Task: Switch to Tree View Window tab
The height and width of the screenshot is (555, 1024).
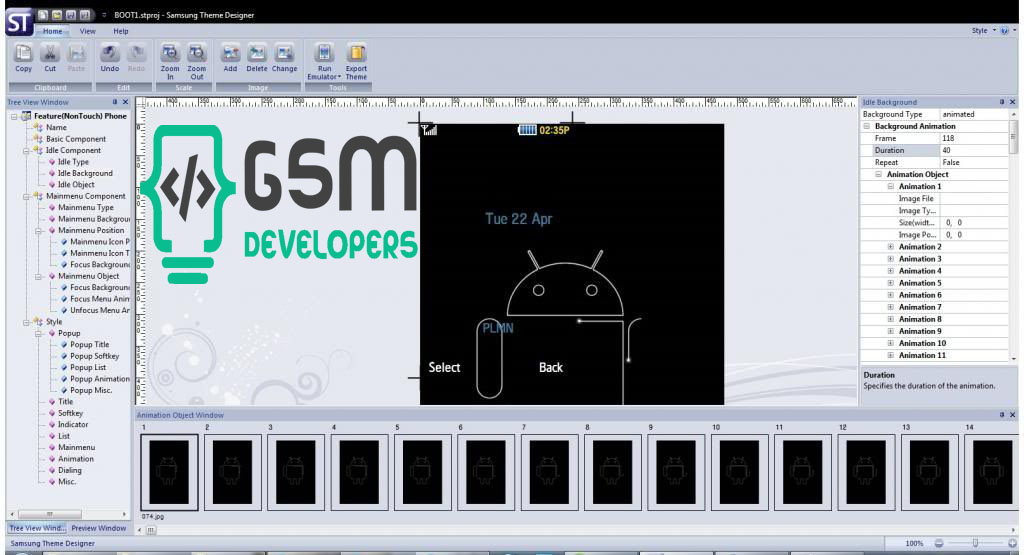Action: point(37,528)
